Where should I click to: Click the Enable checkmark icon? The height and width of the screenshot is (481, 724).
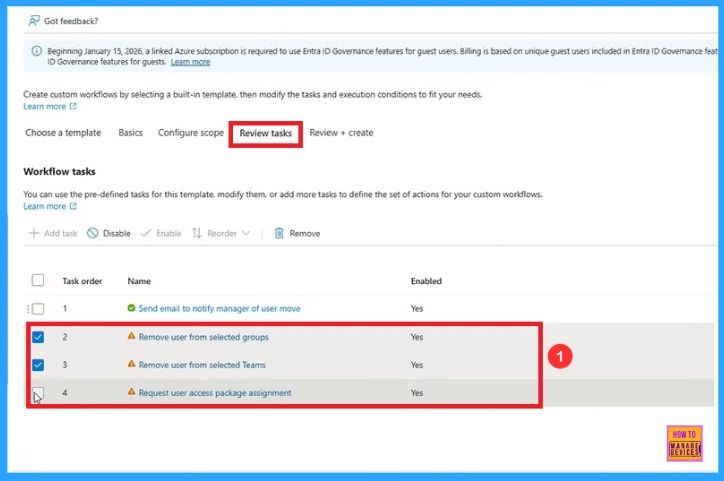coord(146,233)
